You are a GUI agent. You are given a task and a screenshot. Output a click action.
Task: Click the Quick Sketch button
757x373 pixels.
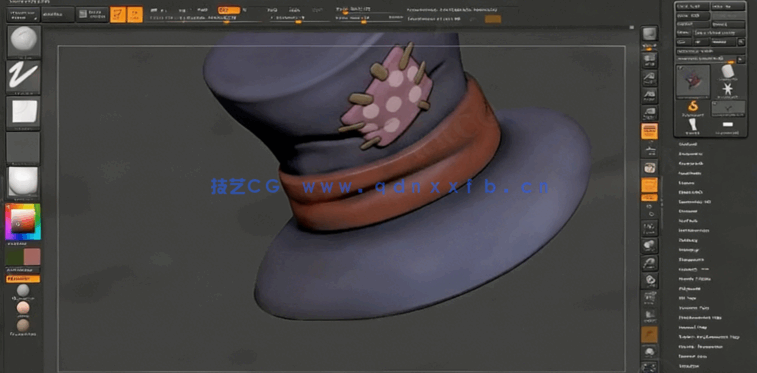(x=92, y=14)
